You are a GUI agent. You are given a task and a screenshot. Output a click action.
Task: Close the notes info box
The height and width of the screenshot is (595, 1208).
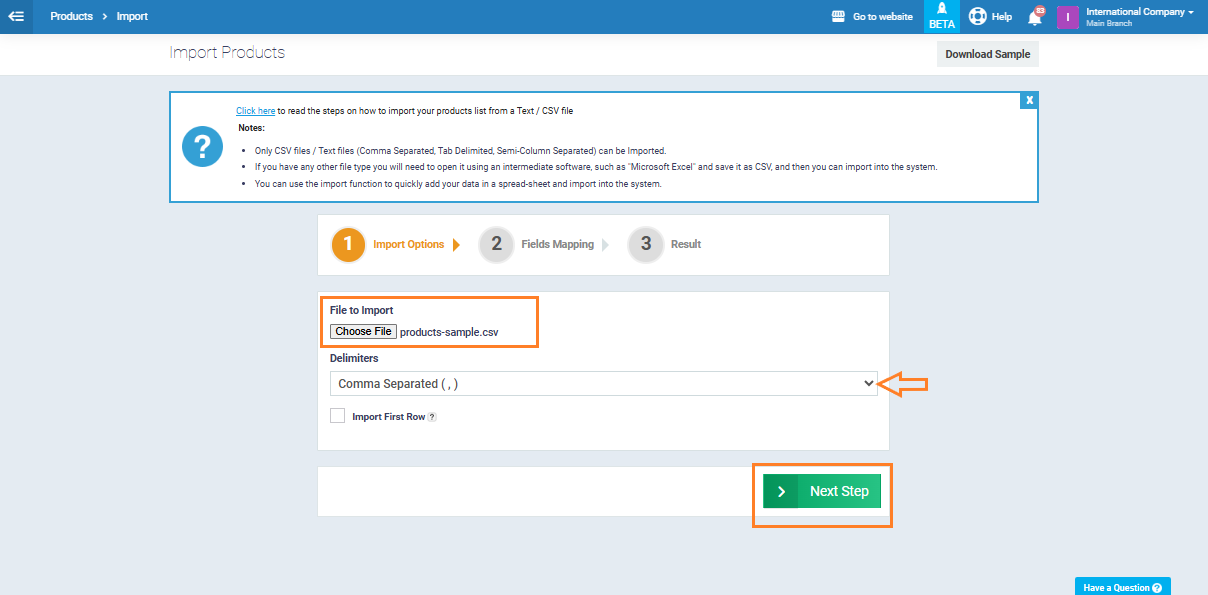(x=1028, y=100)
